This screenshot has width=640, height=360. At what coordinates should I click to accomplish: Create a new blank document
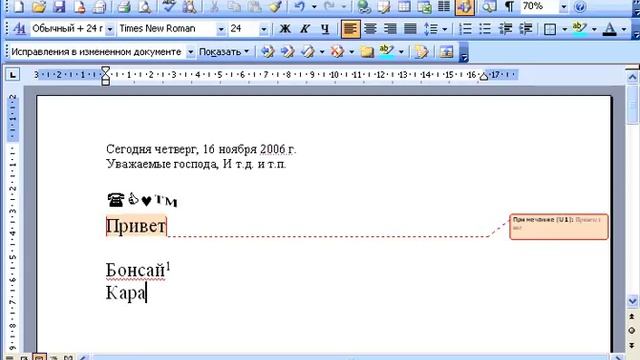(x=19, y=6)
